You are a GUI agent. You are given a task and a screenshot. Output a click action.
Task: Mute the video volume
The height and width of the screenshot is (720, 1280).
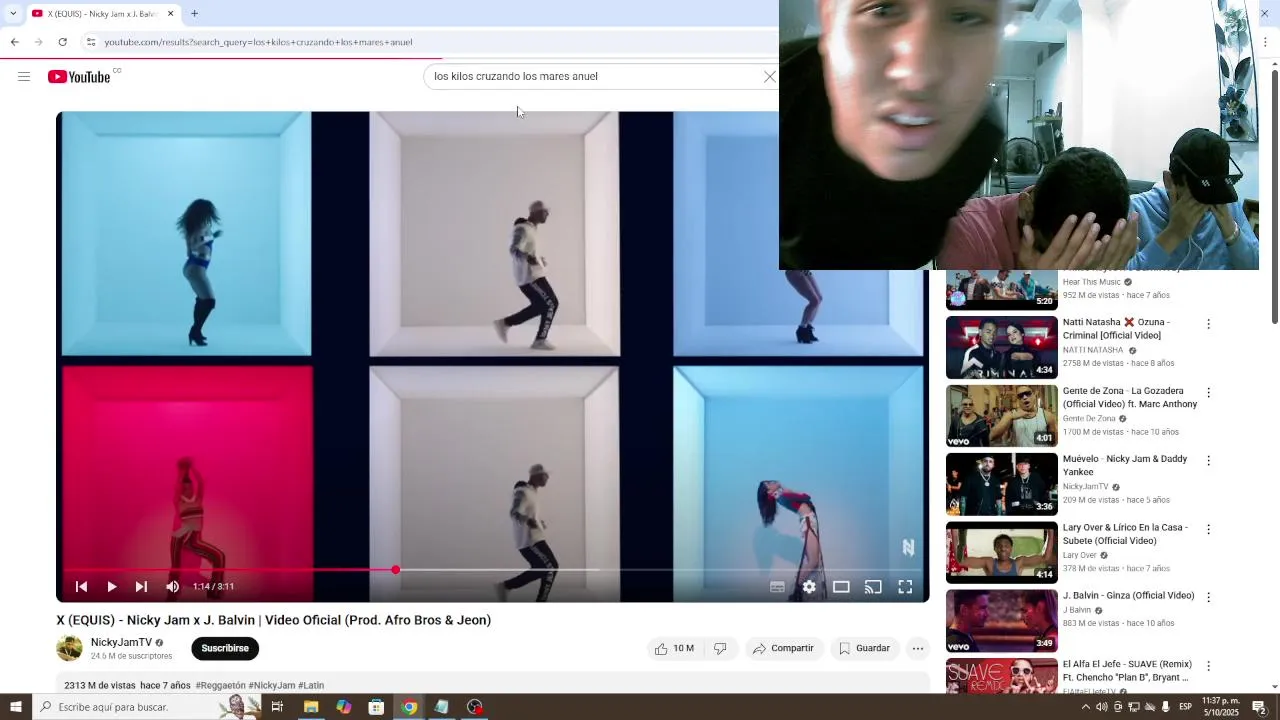pos(172,587)
